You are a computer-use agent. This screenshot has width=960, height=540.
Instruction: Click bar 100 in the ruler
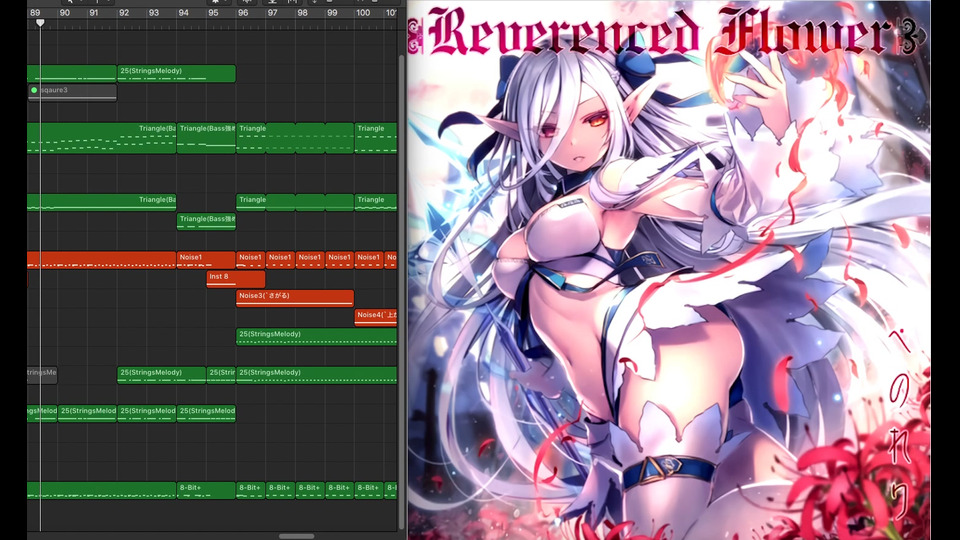coord(363,12)
